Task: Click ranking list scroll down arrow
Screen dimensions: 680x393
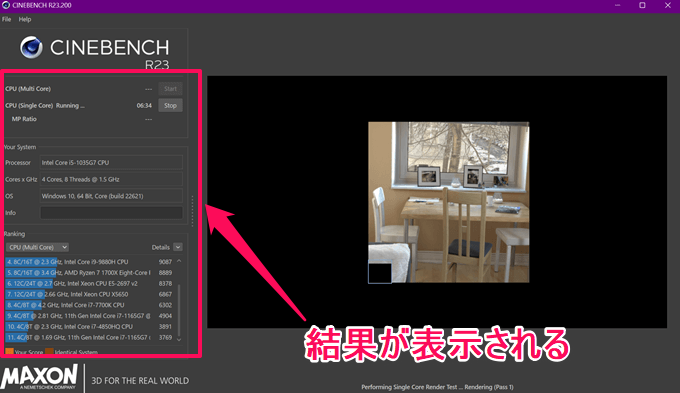Action: (x=179, y=339)
